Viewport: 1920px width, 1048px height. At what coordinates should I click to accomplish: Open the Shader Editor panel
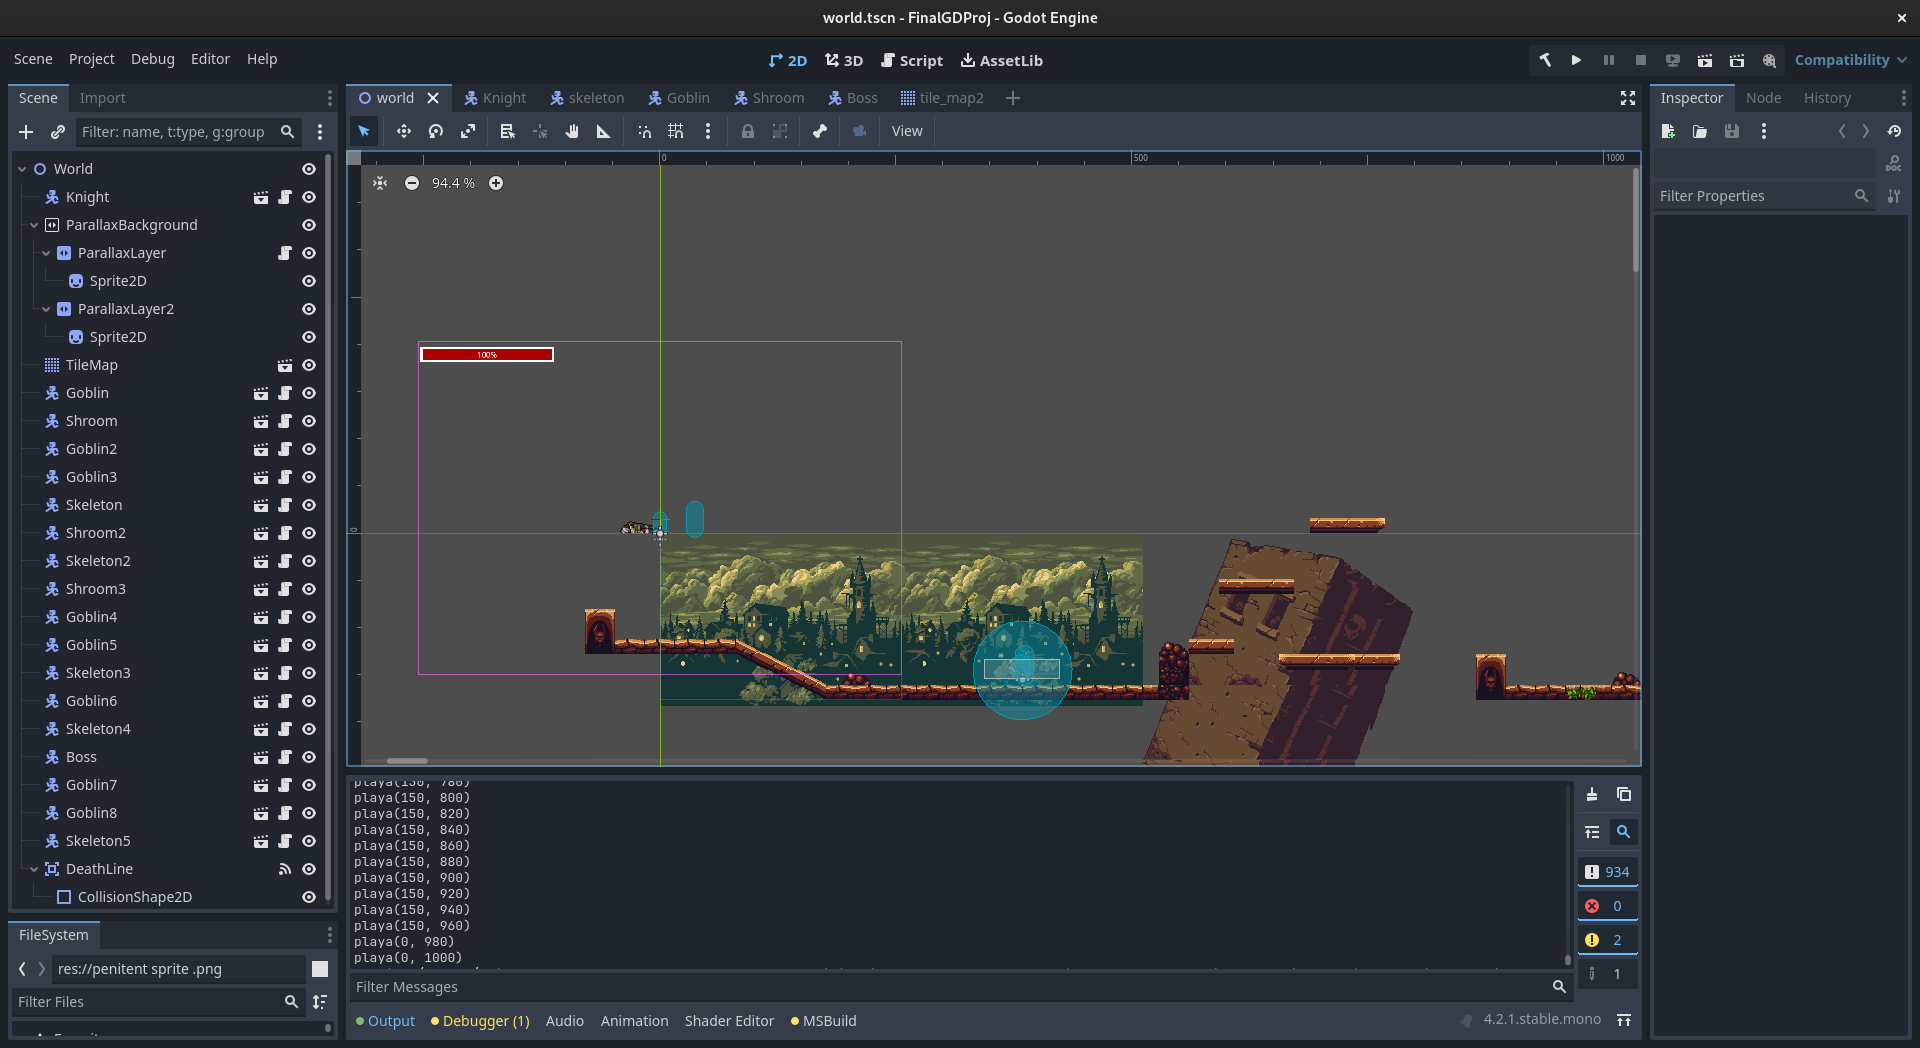click(x=729, y=1021)
